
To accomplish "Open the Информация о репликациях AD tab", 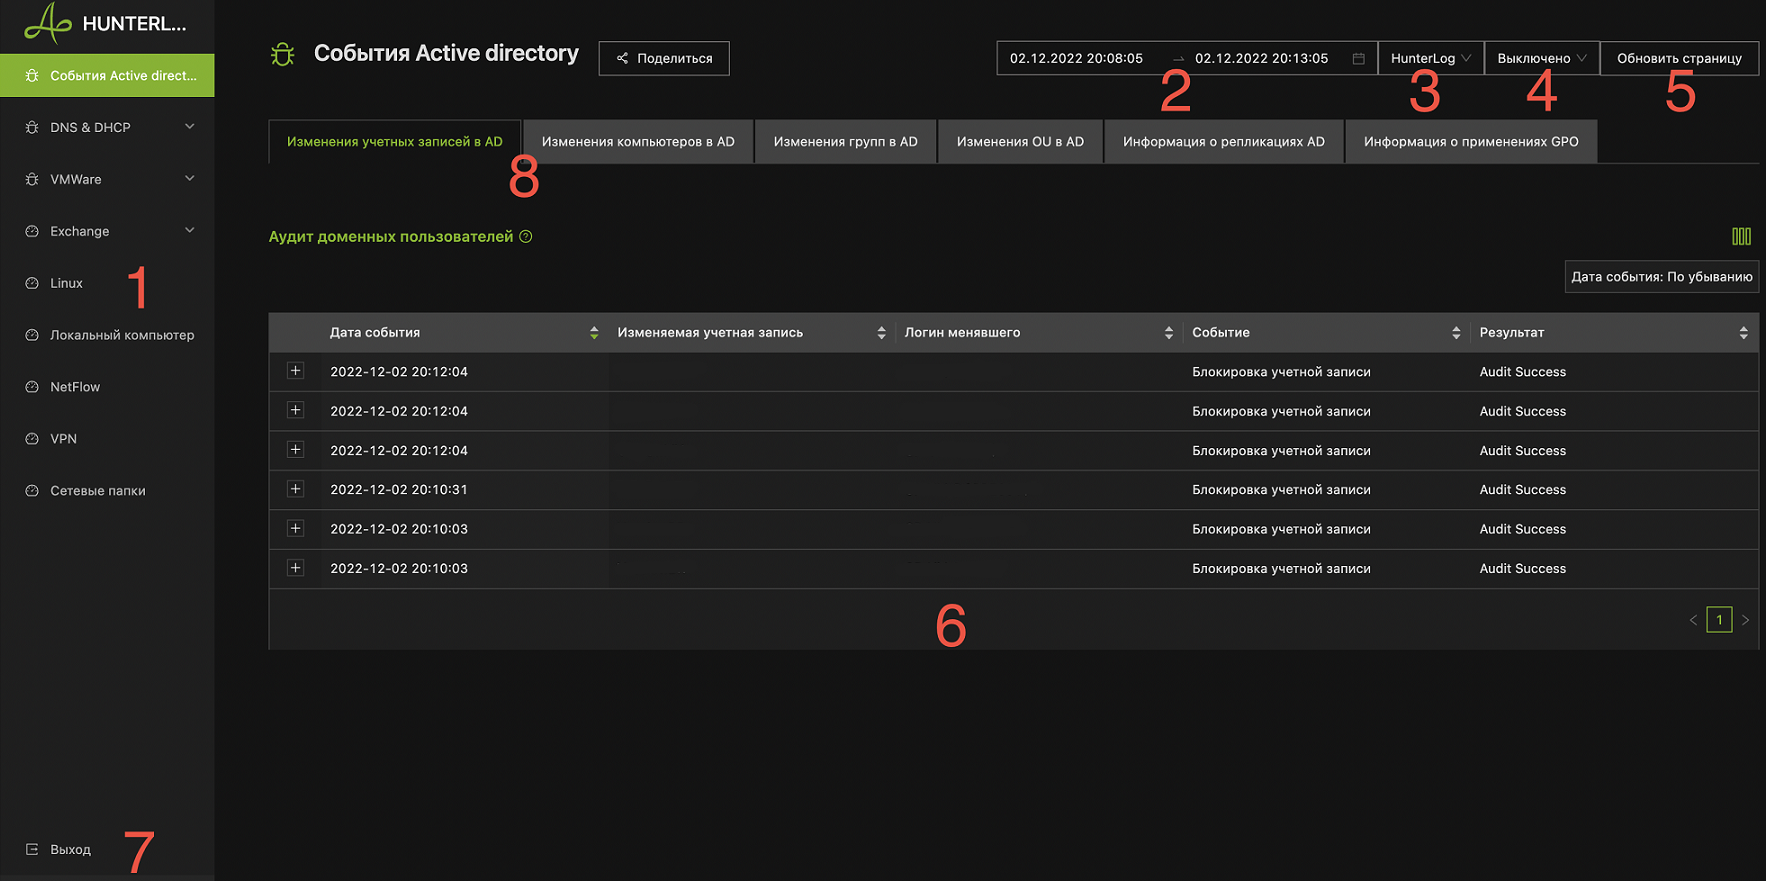I will coord(1224,142).
